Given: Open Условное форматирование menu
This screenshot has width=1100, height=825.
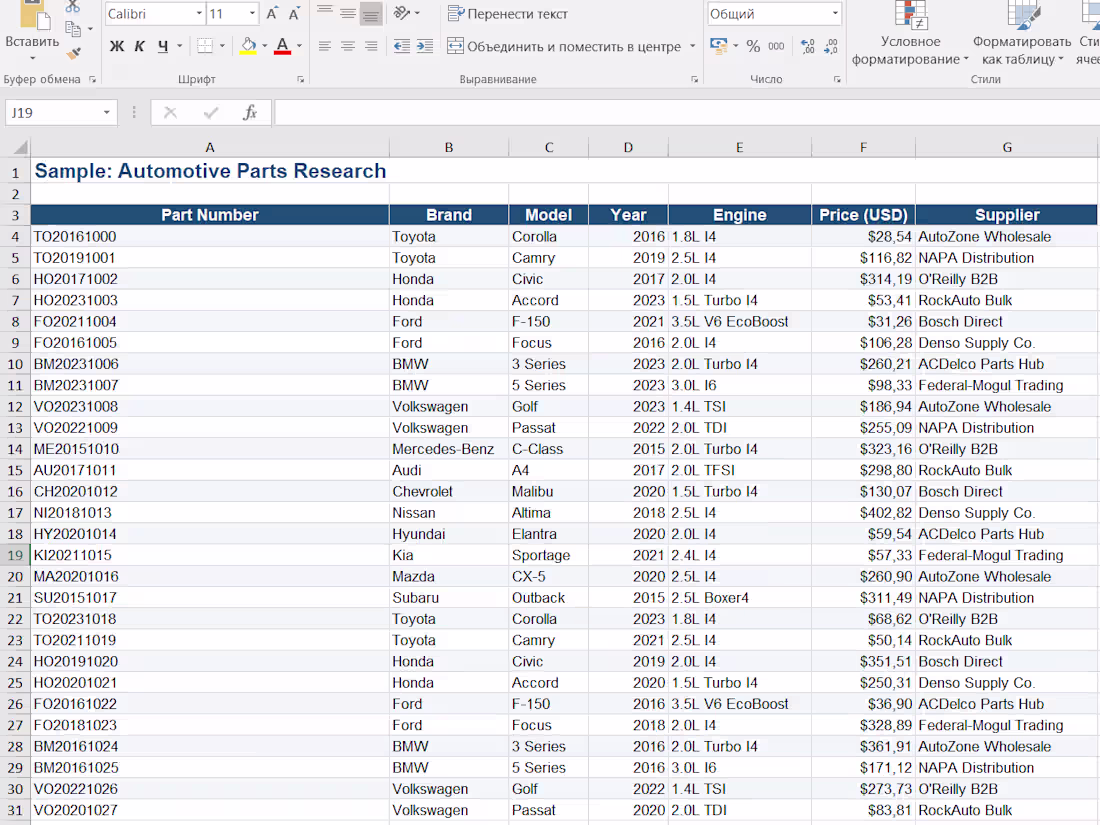Looking at the screenshot, I should click(911, 33).
